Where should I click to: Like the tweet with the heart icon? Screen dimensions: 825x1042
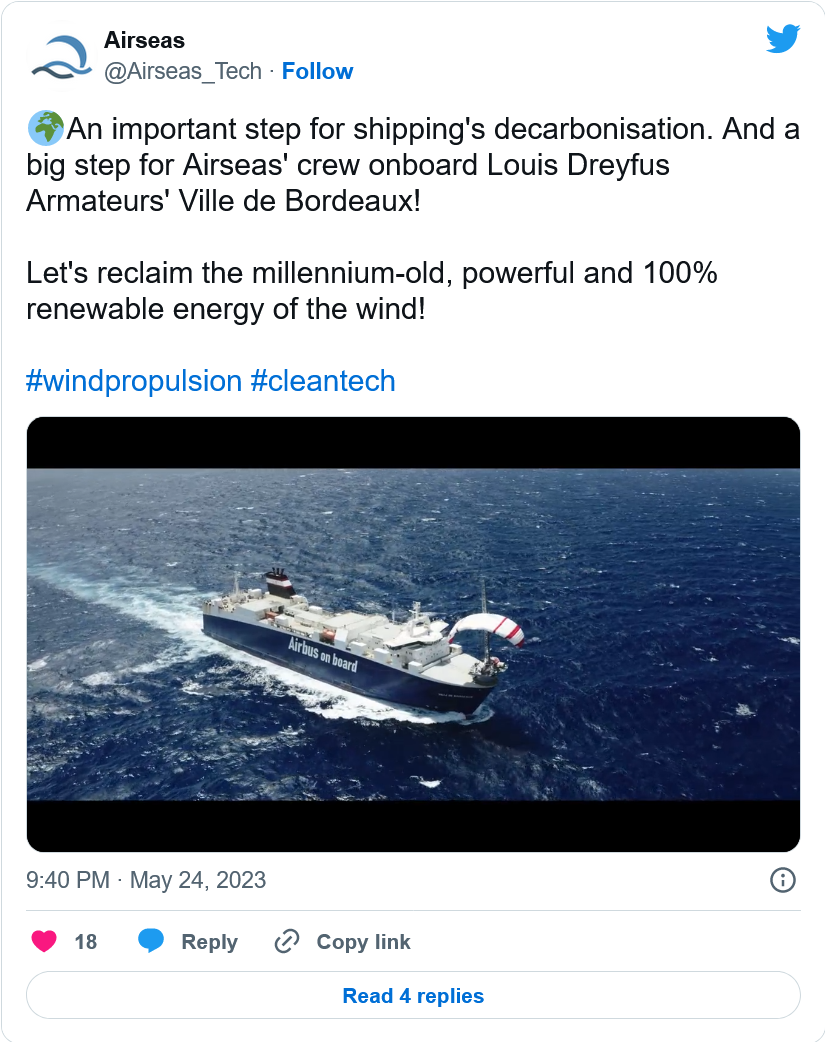click(x=44, y=941)
